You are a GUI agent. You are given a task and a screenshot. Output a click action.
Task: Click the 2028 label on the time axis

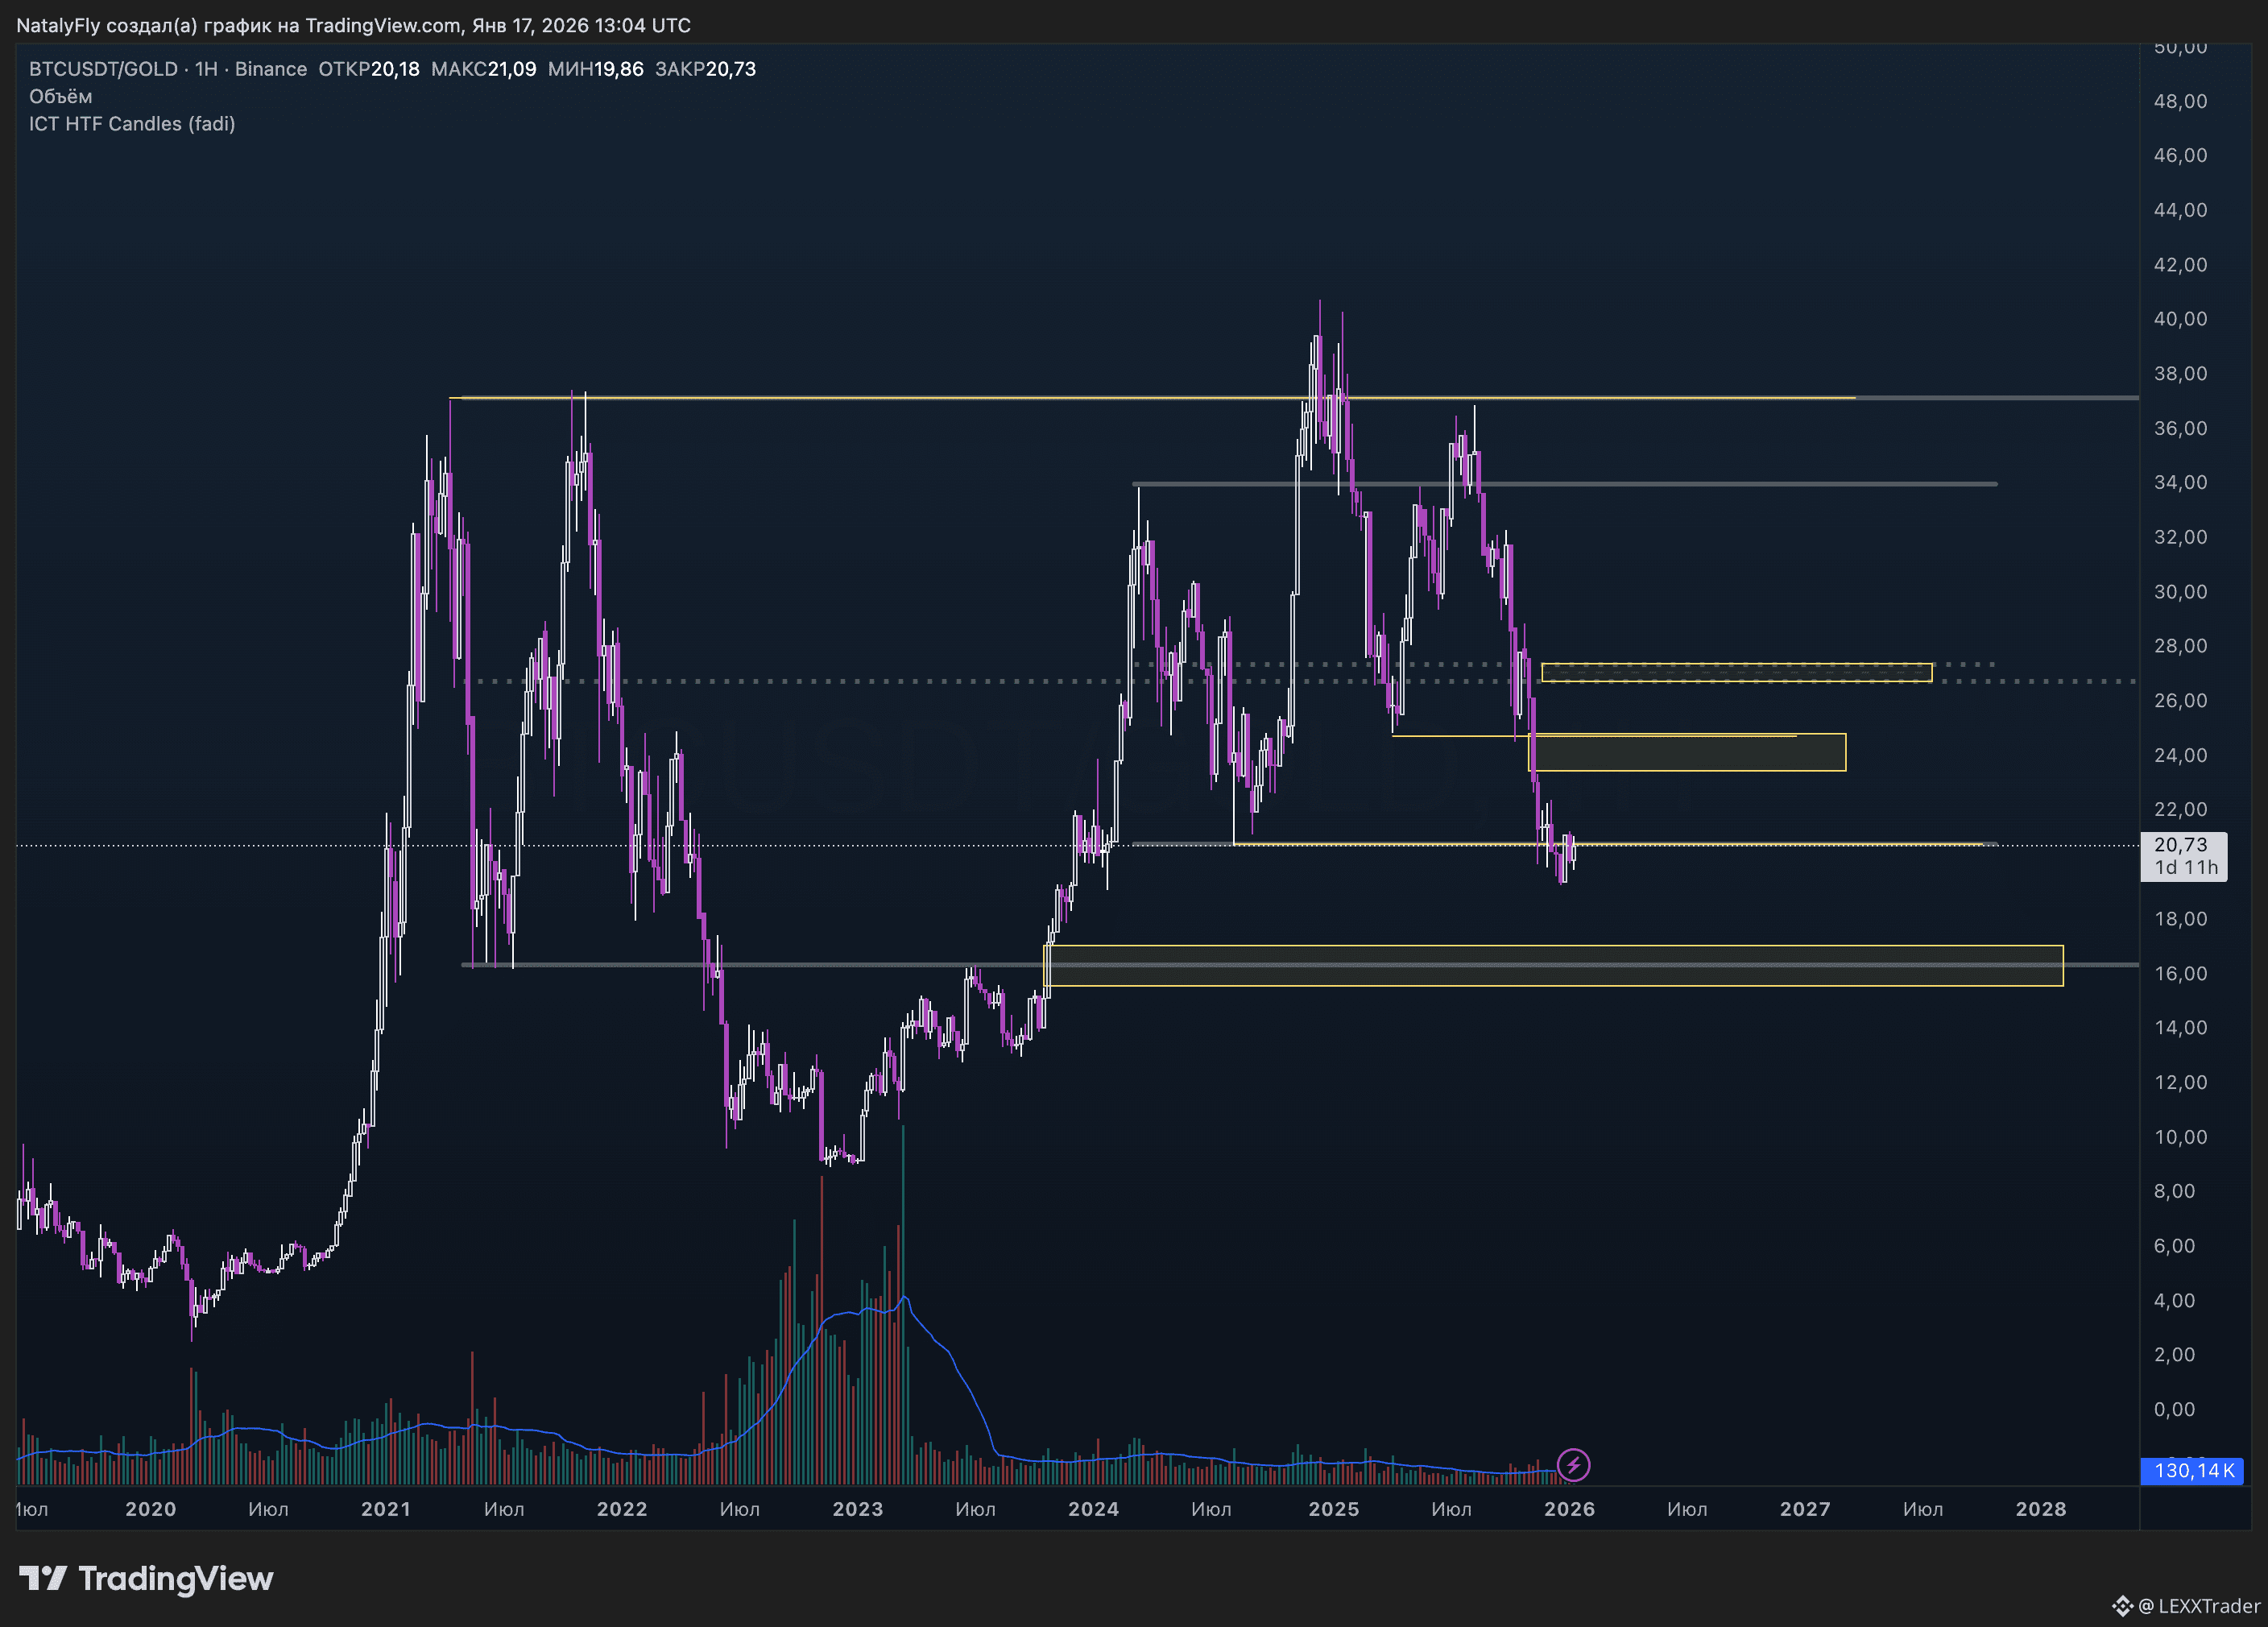click(2041, 1509)
